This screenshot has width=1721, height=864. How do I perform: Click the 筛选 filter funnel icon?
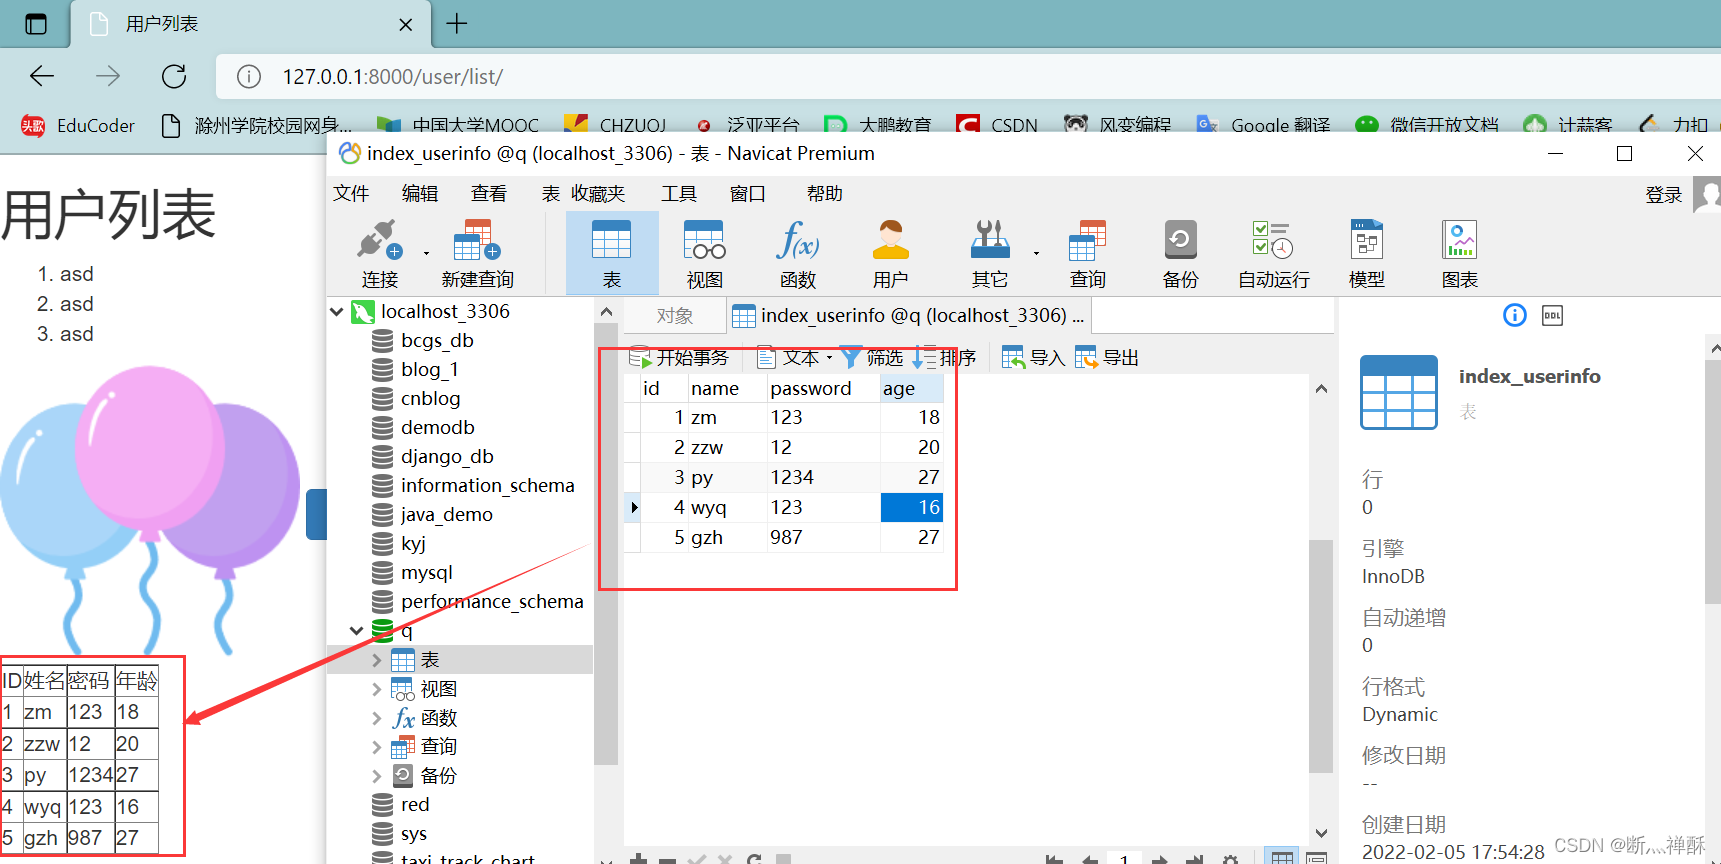coord(850,357)
